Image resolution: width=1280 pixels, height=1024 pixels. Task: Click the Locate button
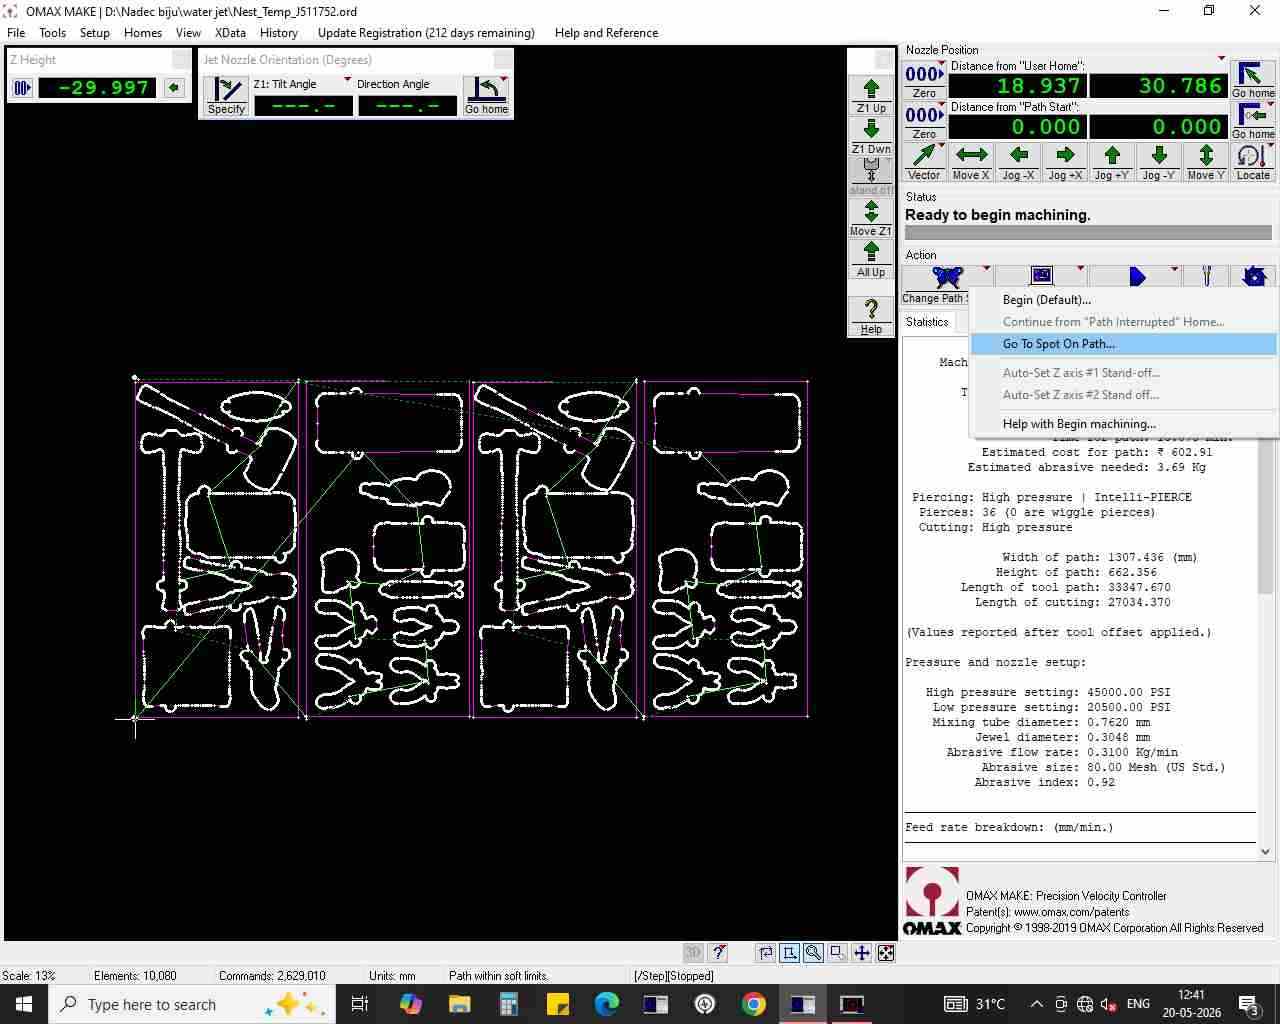(1253, 162)
